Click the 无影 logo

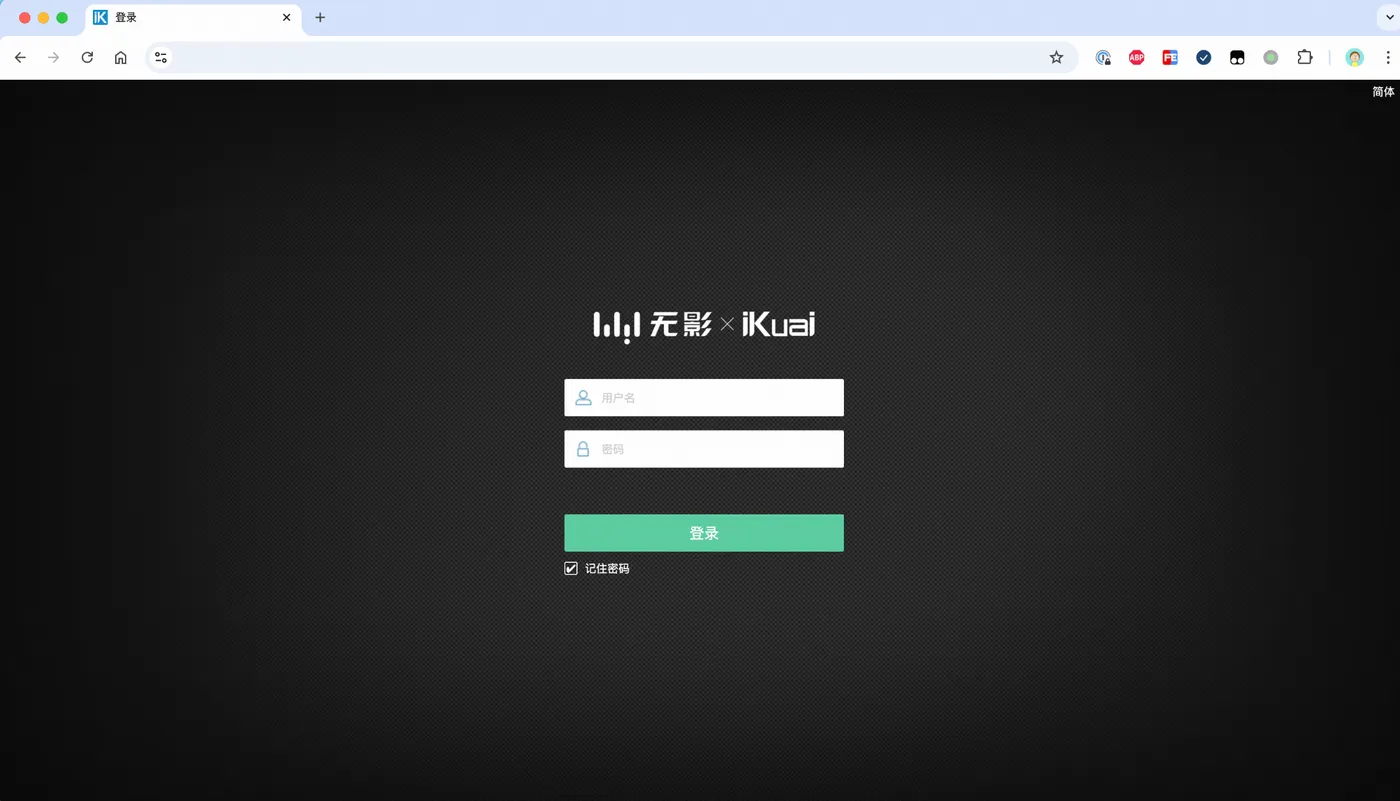[x=653, y=325]
